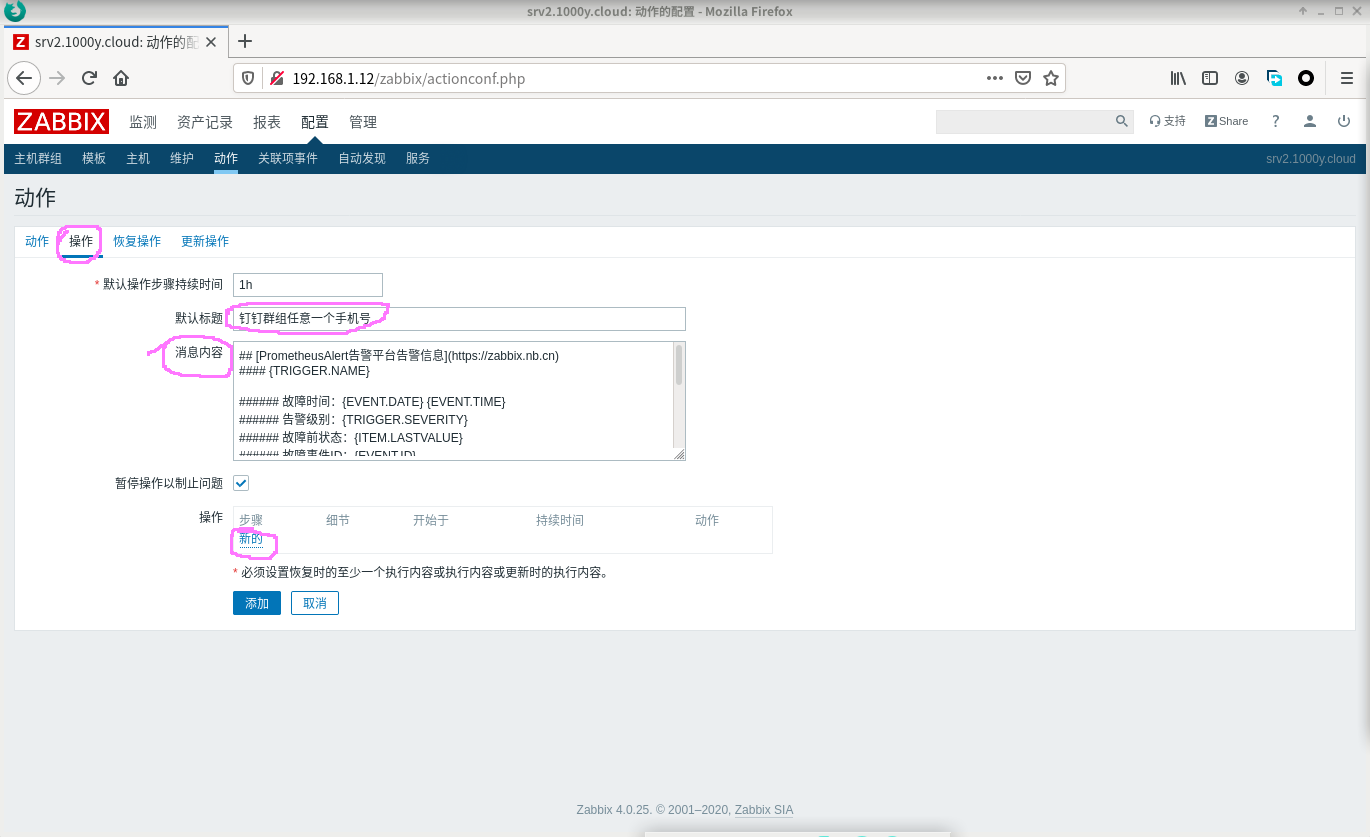This screenshot has width=1370, height=837.
Task: Click the Zabbix logout power icon
Action: [1343, 121]
